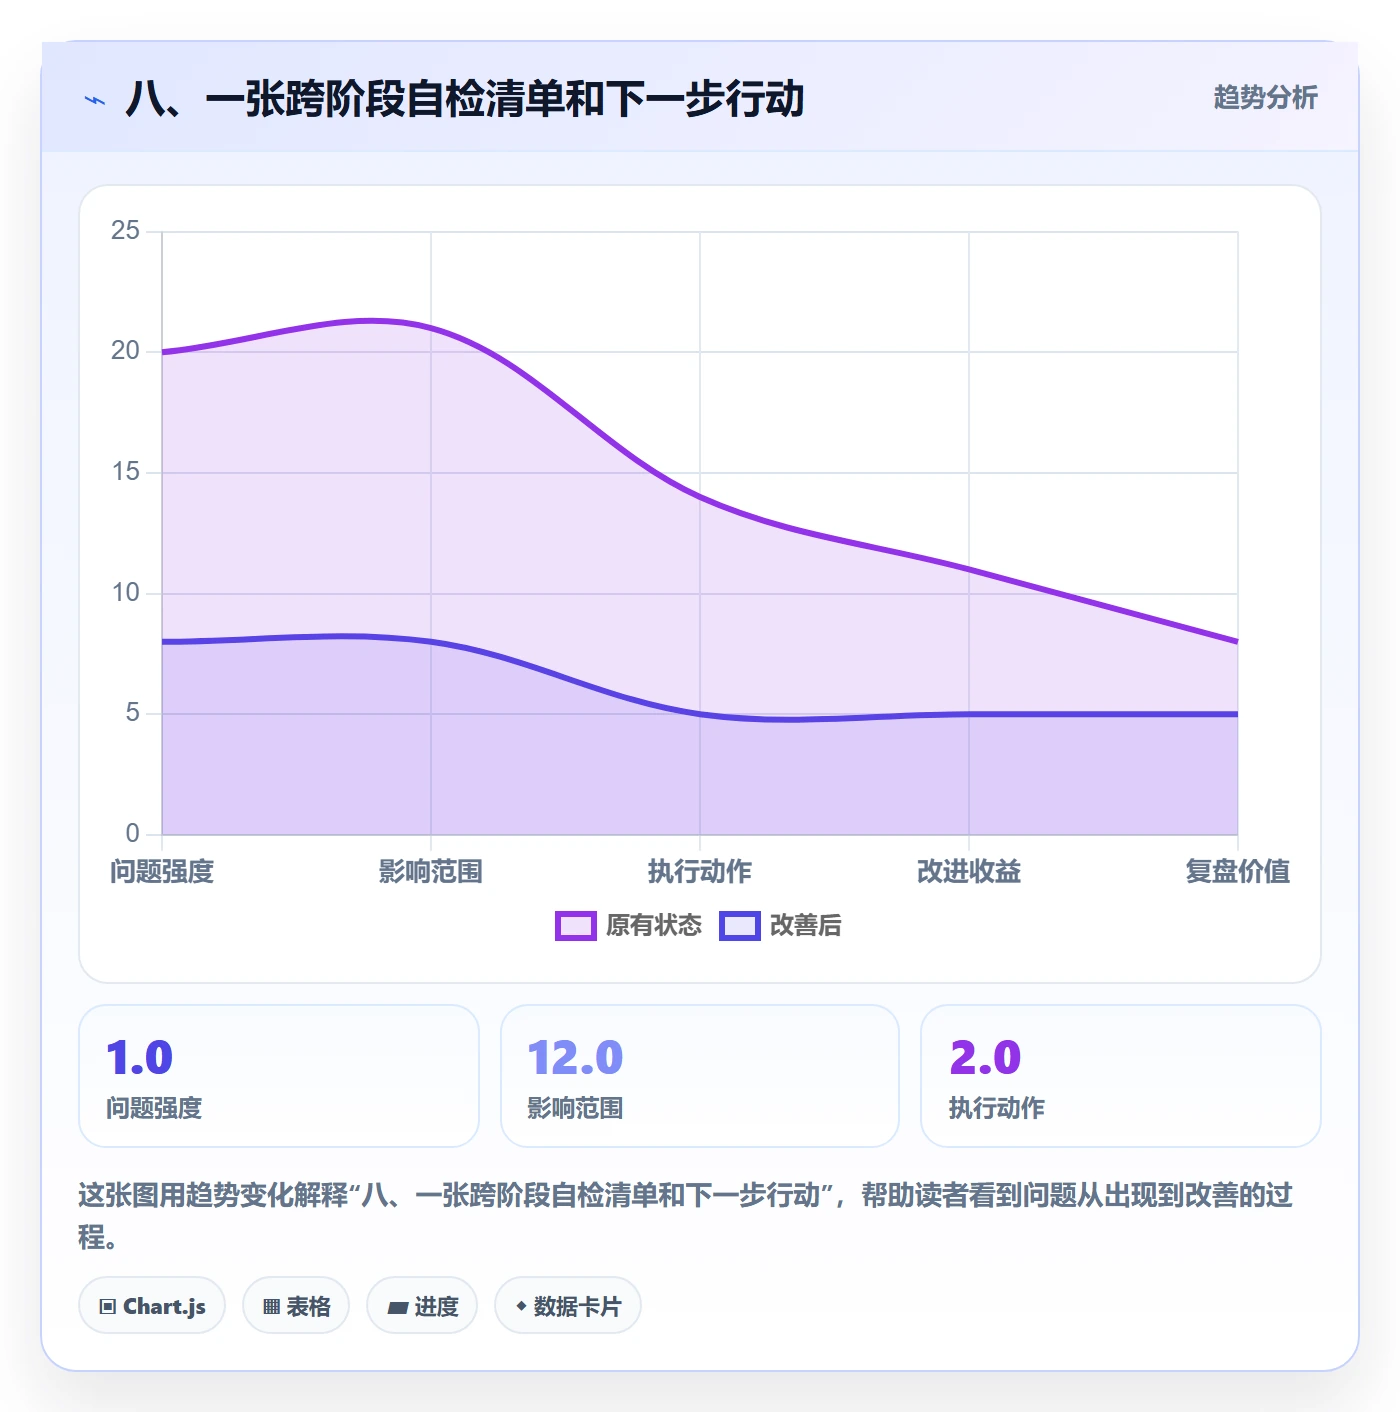Click the description paragraph below the cards

click(x=686, y=1216)
